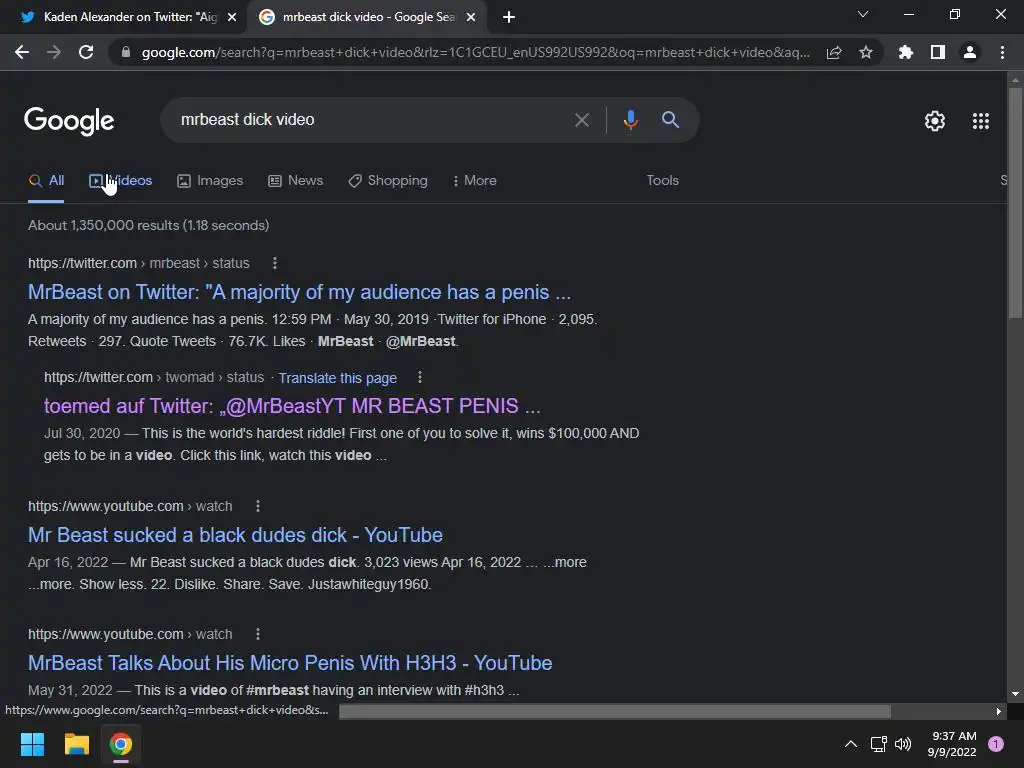Share this page from address bar
The image size is (1024, 768).
(834, 52)
